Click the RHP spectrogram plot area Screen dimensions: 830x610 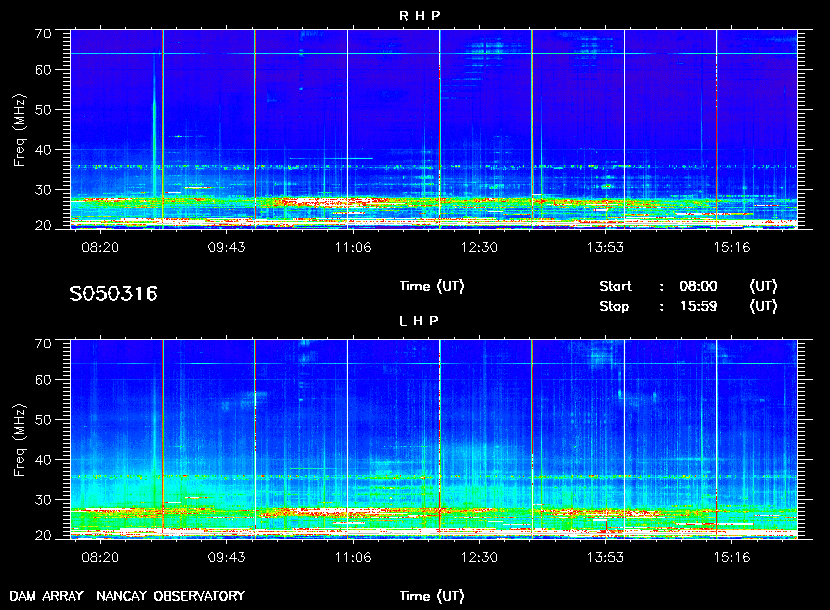pos(434,129)
